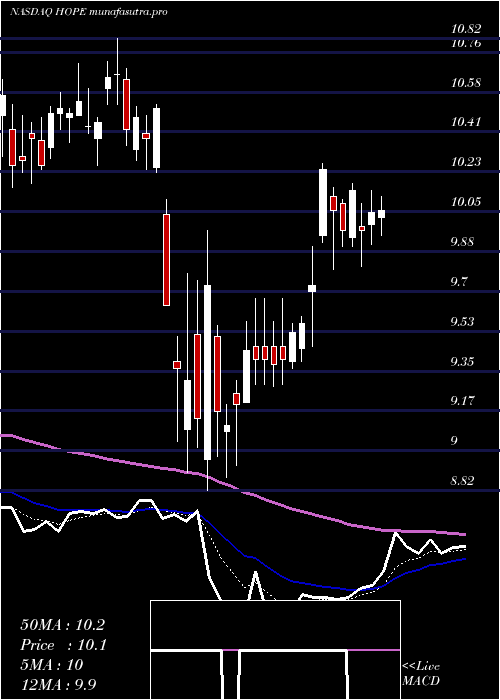Click the NASDAQ HOPE munafasutra.pro title text
500x700 pixels.
pos(89,12)
